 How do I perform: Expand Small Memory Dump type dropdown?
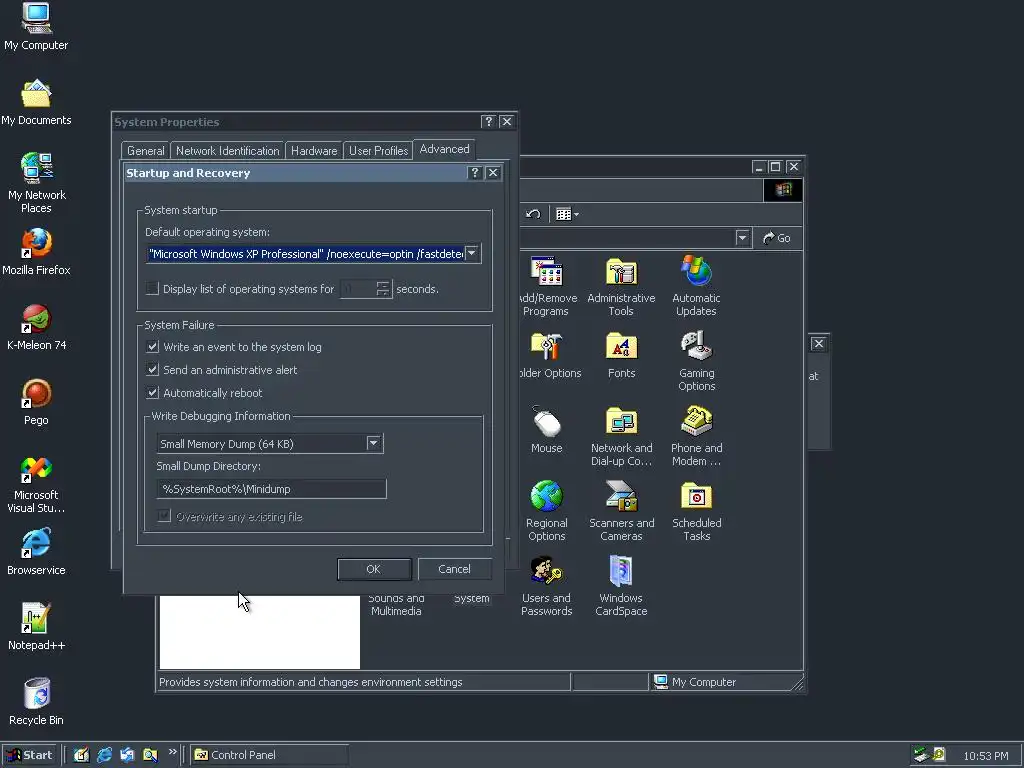pyautogui.click(x=374, y=443)
